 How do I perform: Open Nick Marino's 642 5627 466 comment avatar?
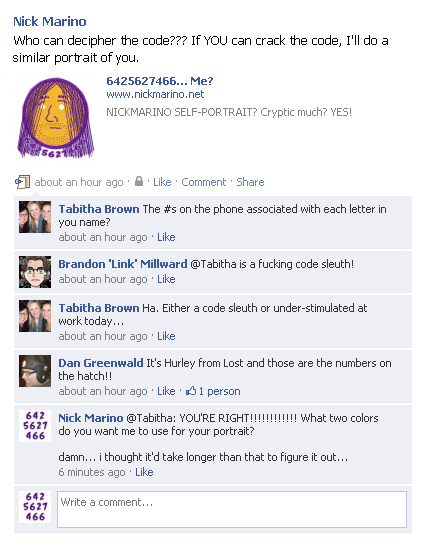click(x=35, y=426)
